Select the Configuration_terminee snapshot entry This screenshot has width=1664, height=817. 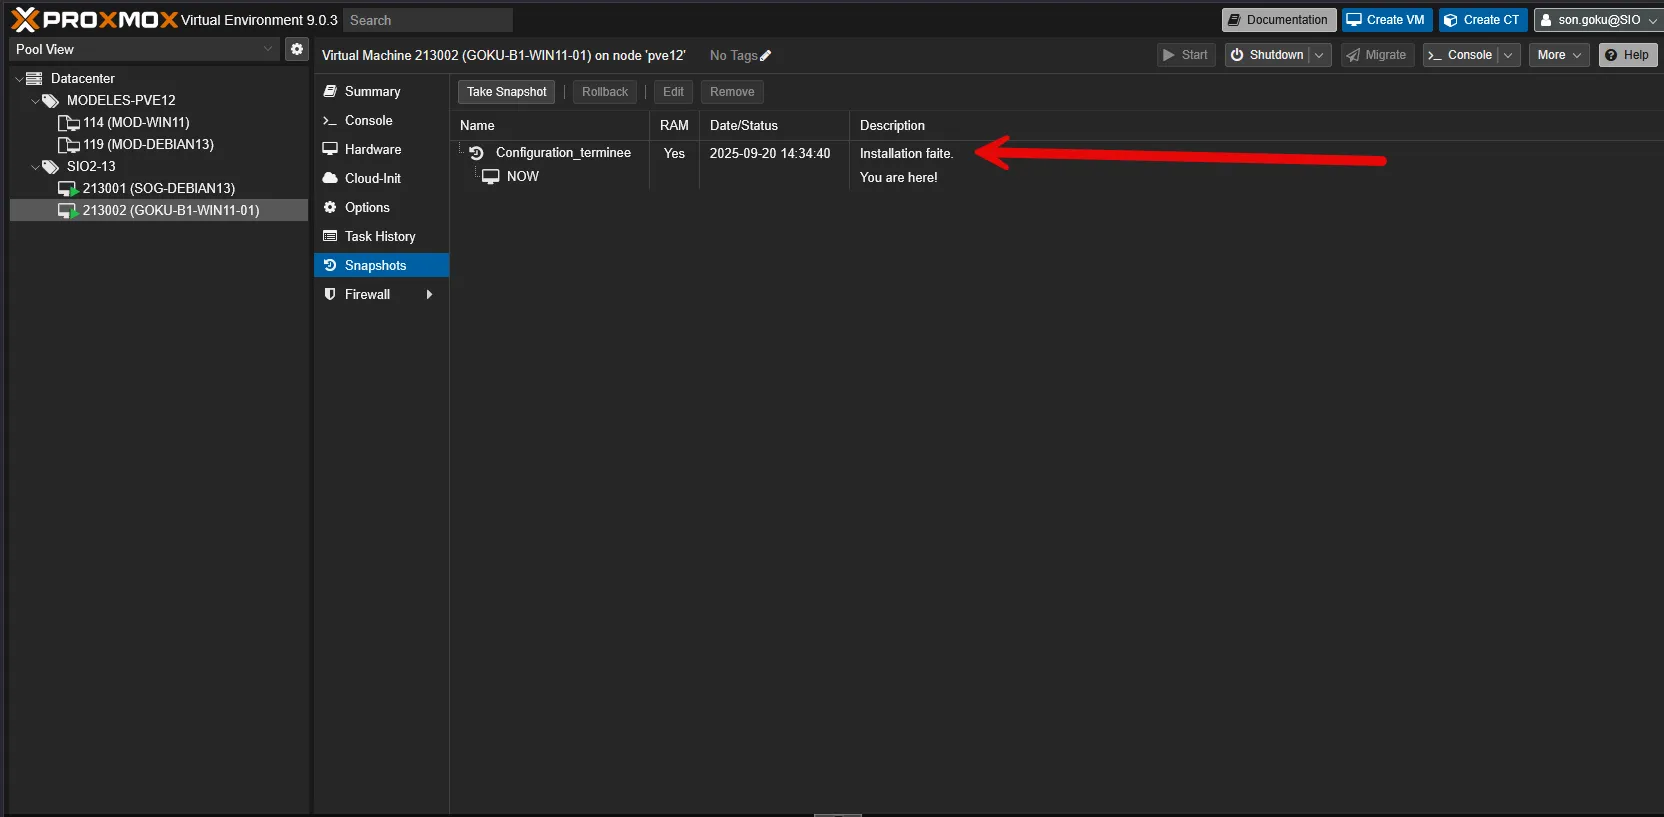562,153
